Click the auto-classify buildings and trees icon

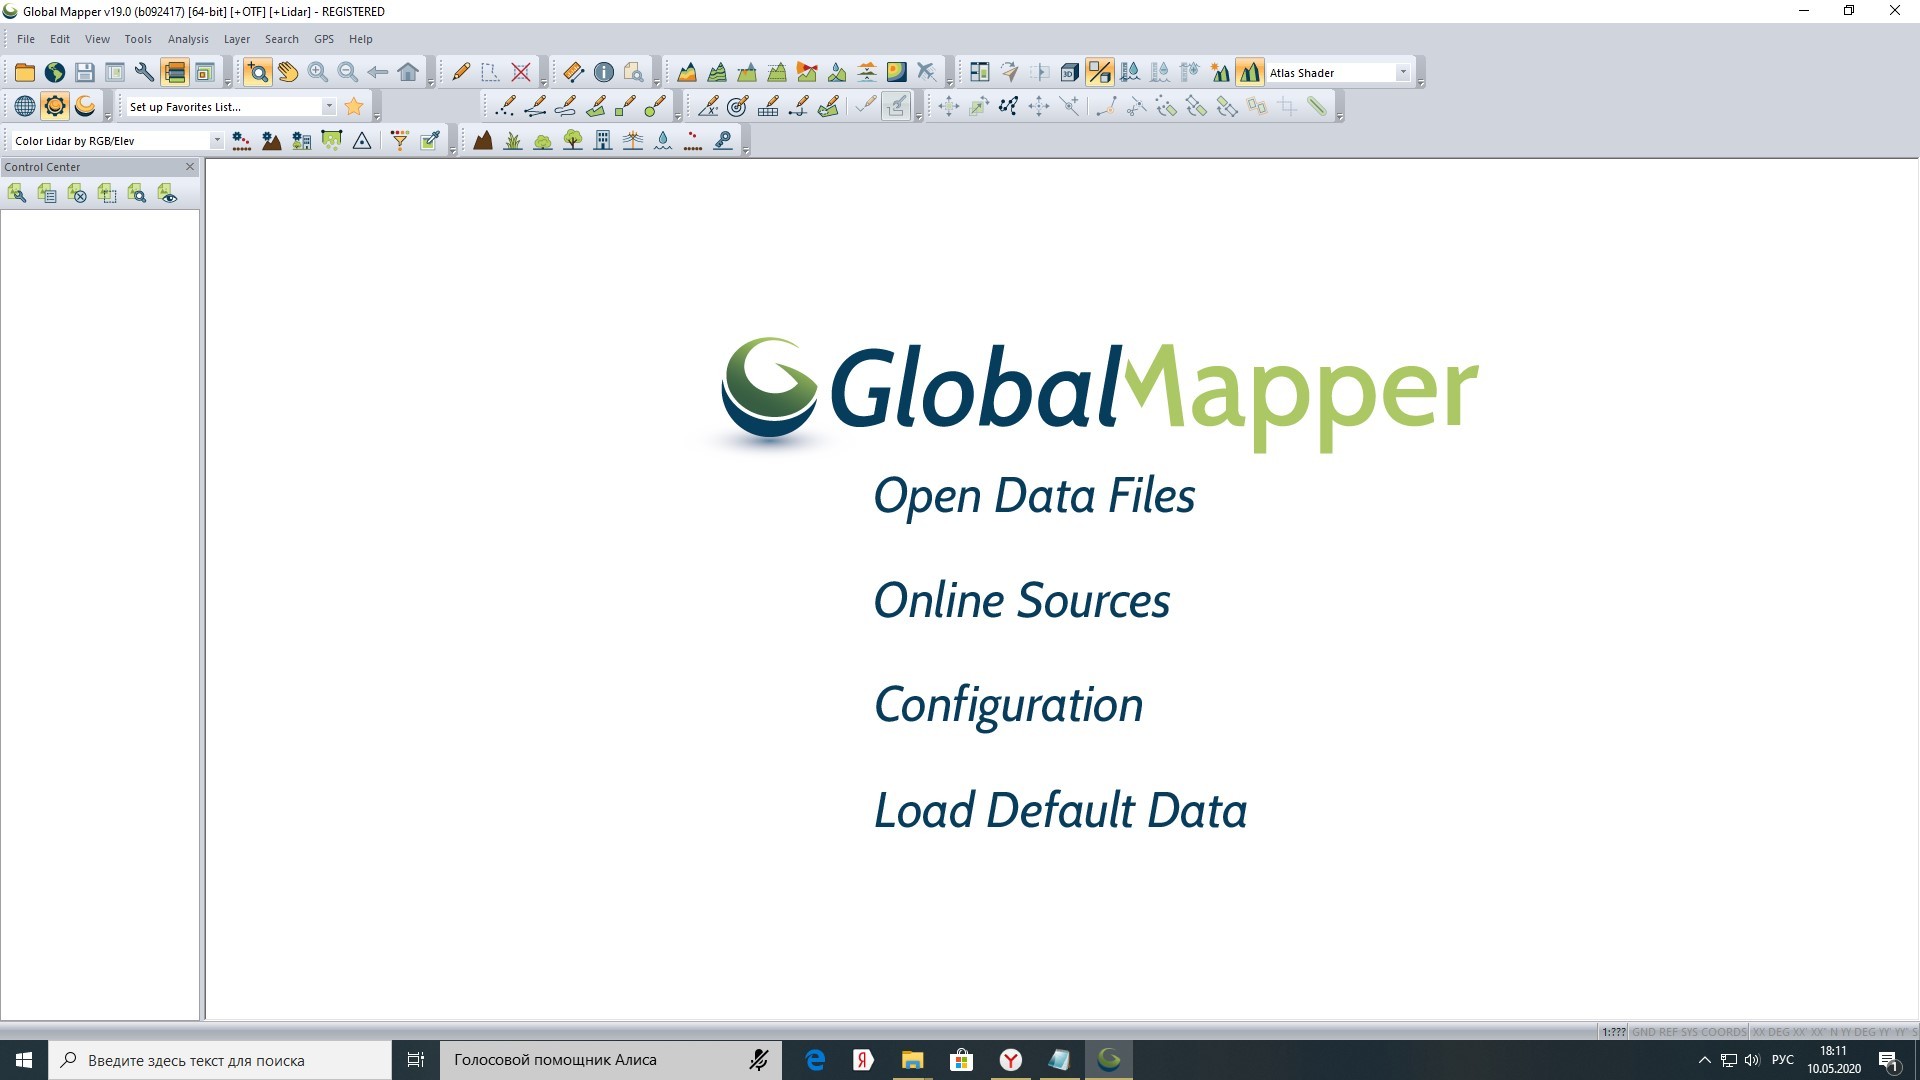tap(302, 140)
